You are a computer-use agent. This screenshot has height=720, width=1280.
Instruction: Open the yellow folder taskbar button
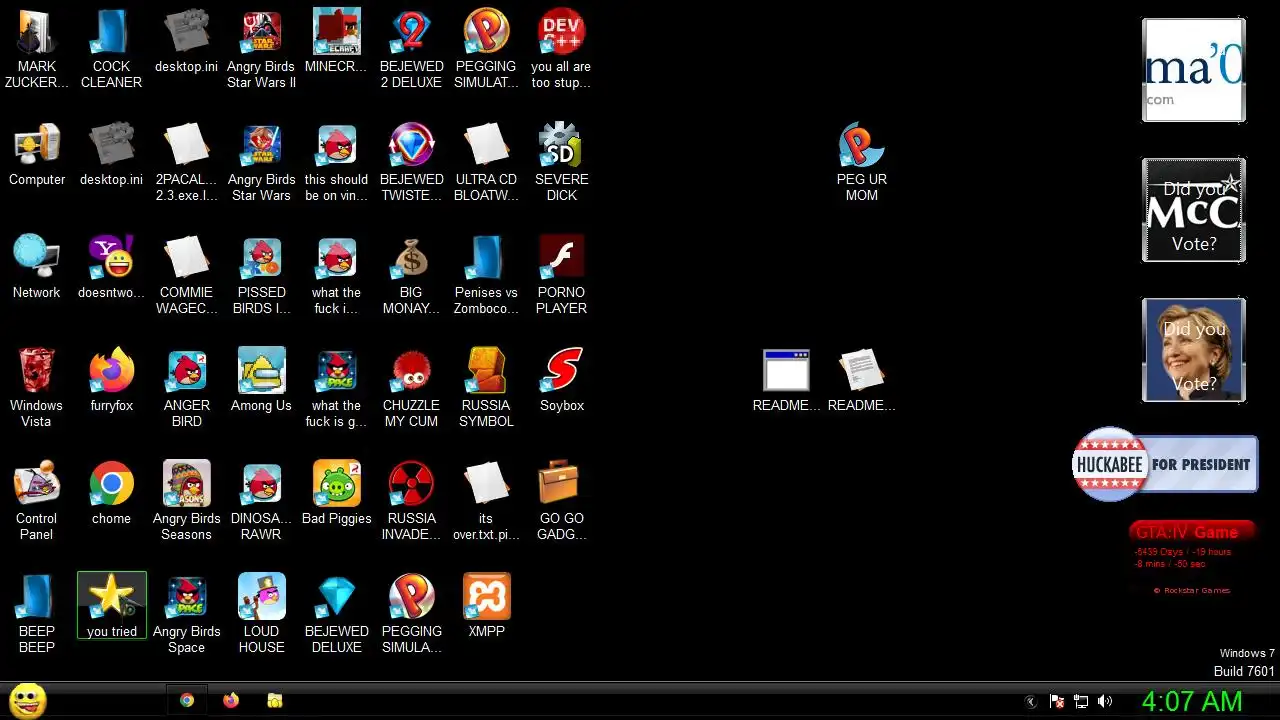click(x=275, y=701)
